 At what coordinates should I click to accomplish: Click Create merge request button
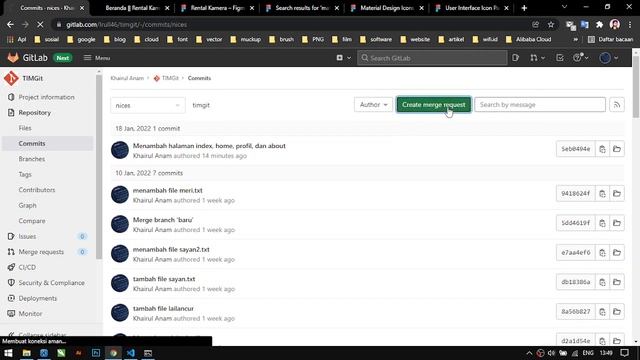433,105
